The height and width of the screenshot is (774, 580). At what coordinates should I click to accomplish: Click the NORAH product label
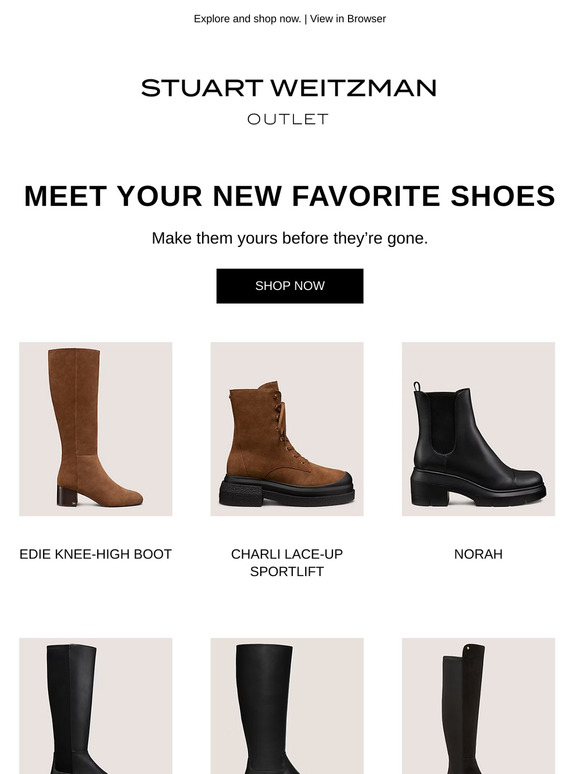point(478,554)
